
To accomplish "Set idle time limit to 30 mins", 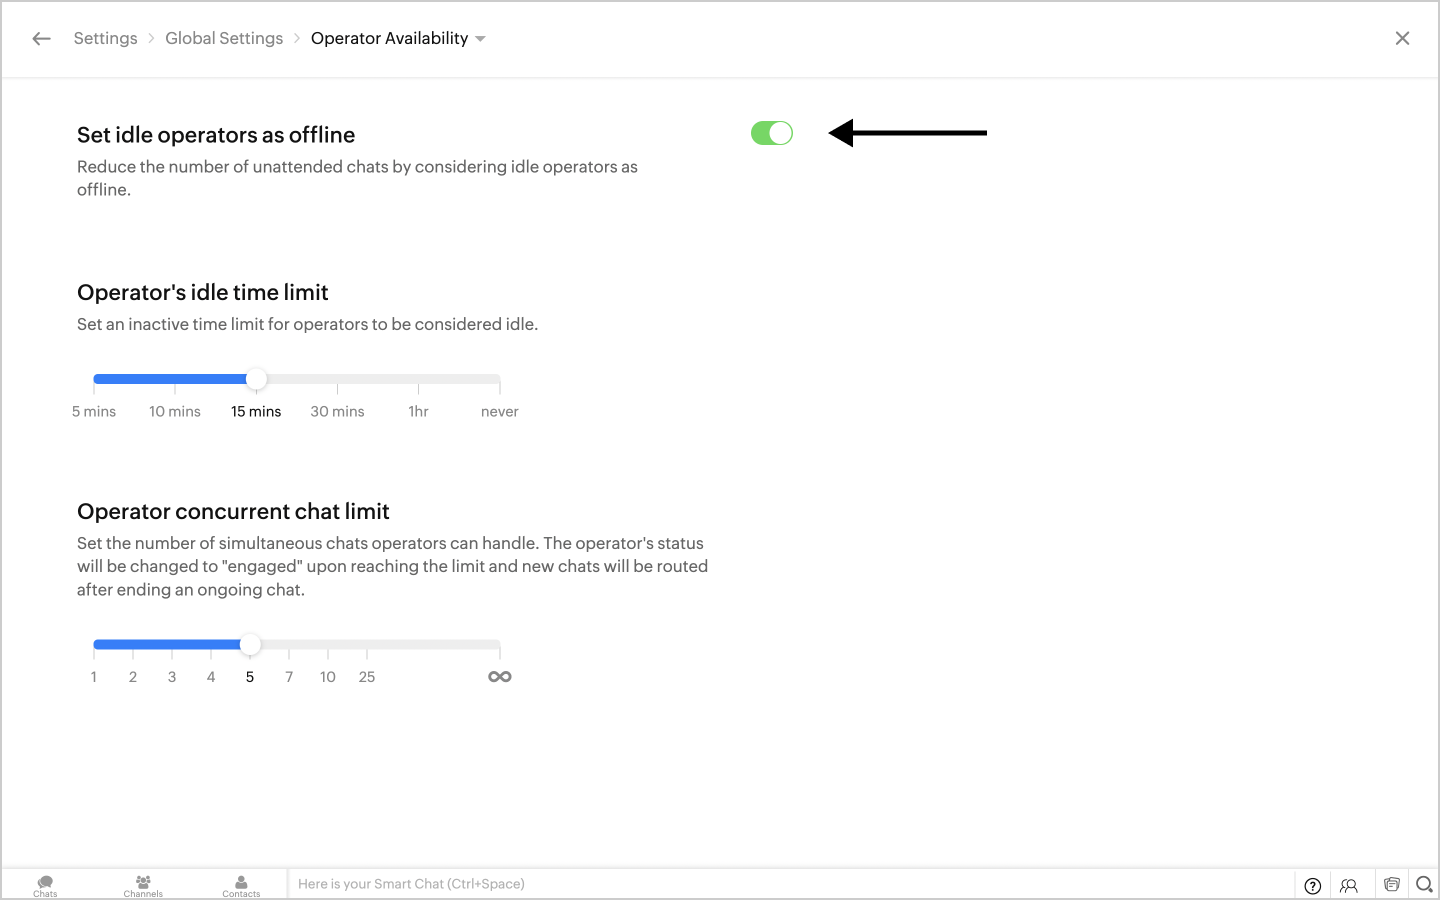I will point(337,380).
